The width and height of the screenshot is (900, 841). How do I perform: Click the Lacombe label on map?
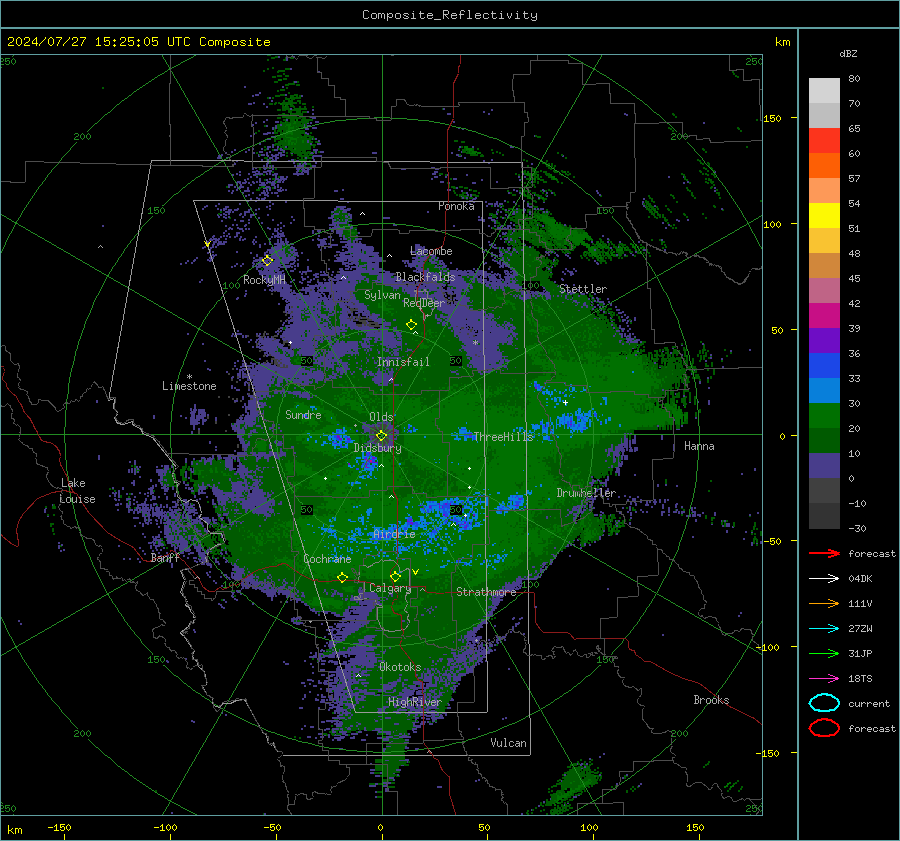point(431,251)
